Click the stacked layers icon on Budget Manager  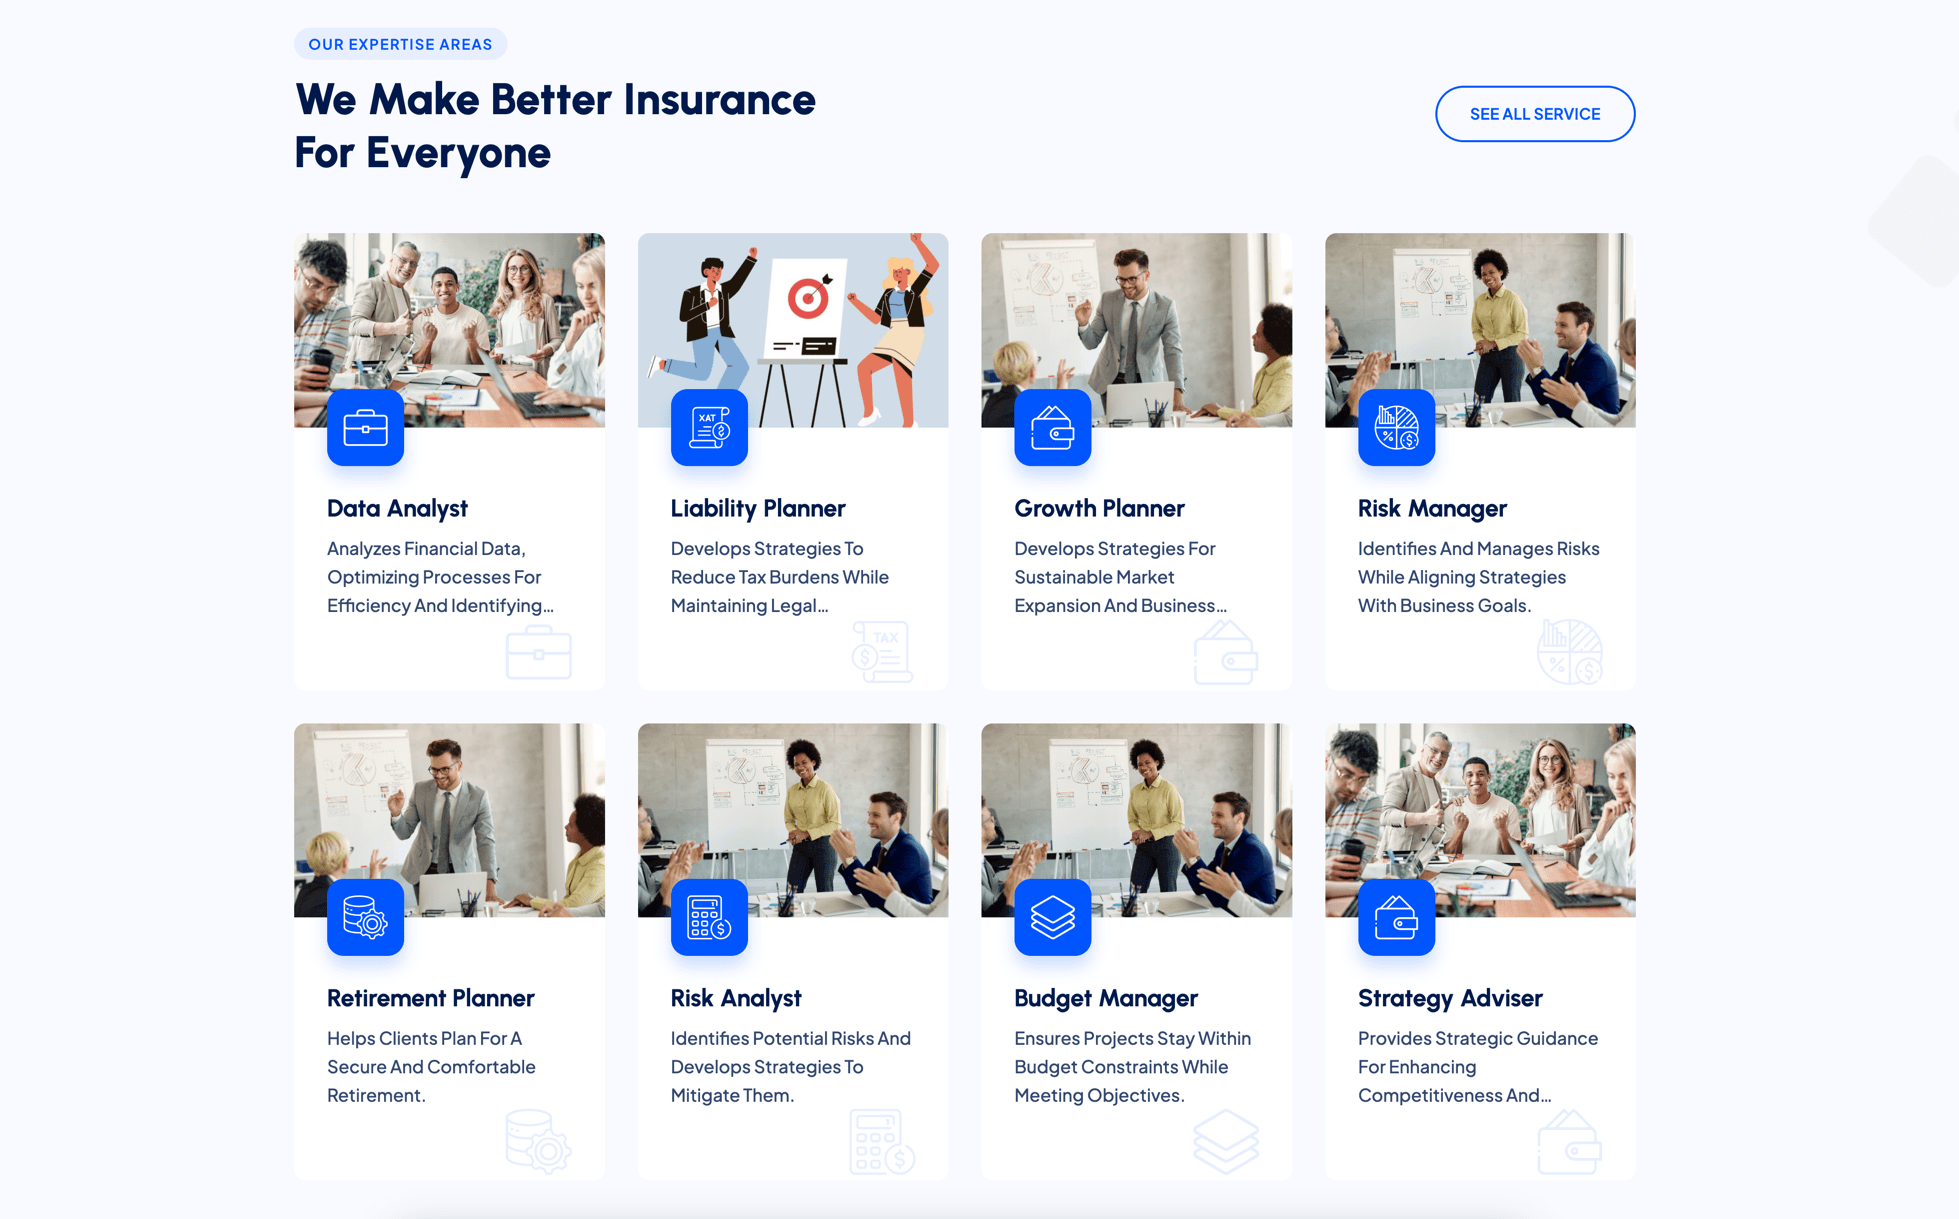click(1052, 918)
